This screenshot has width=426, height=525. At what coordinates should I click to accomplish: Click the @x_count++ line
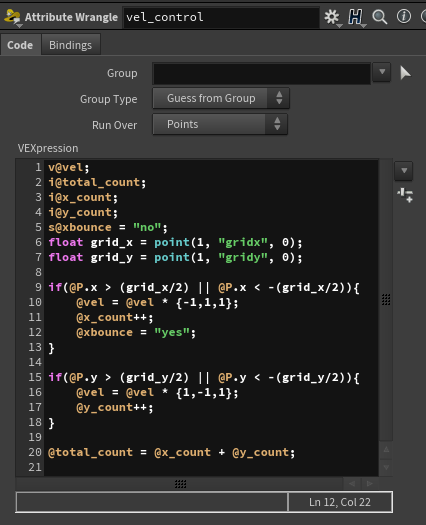[x=115, y=317]
